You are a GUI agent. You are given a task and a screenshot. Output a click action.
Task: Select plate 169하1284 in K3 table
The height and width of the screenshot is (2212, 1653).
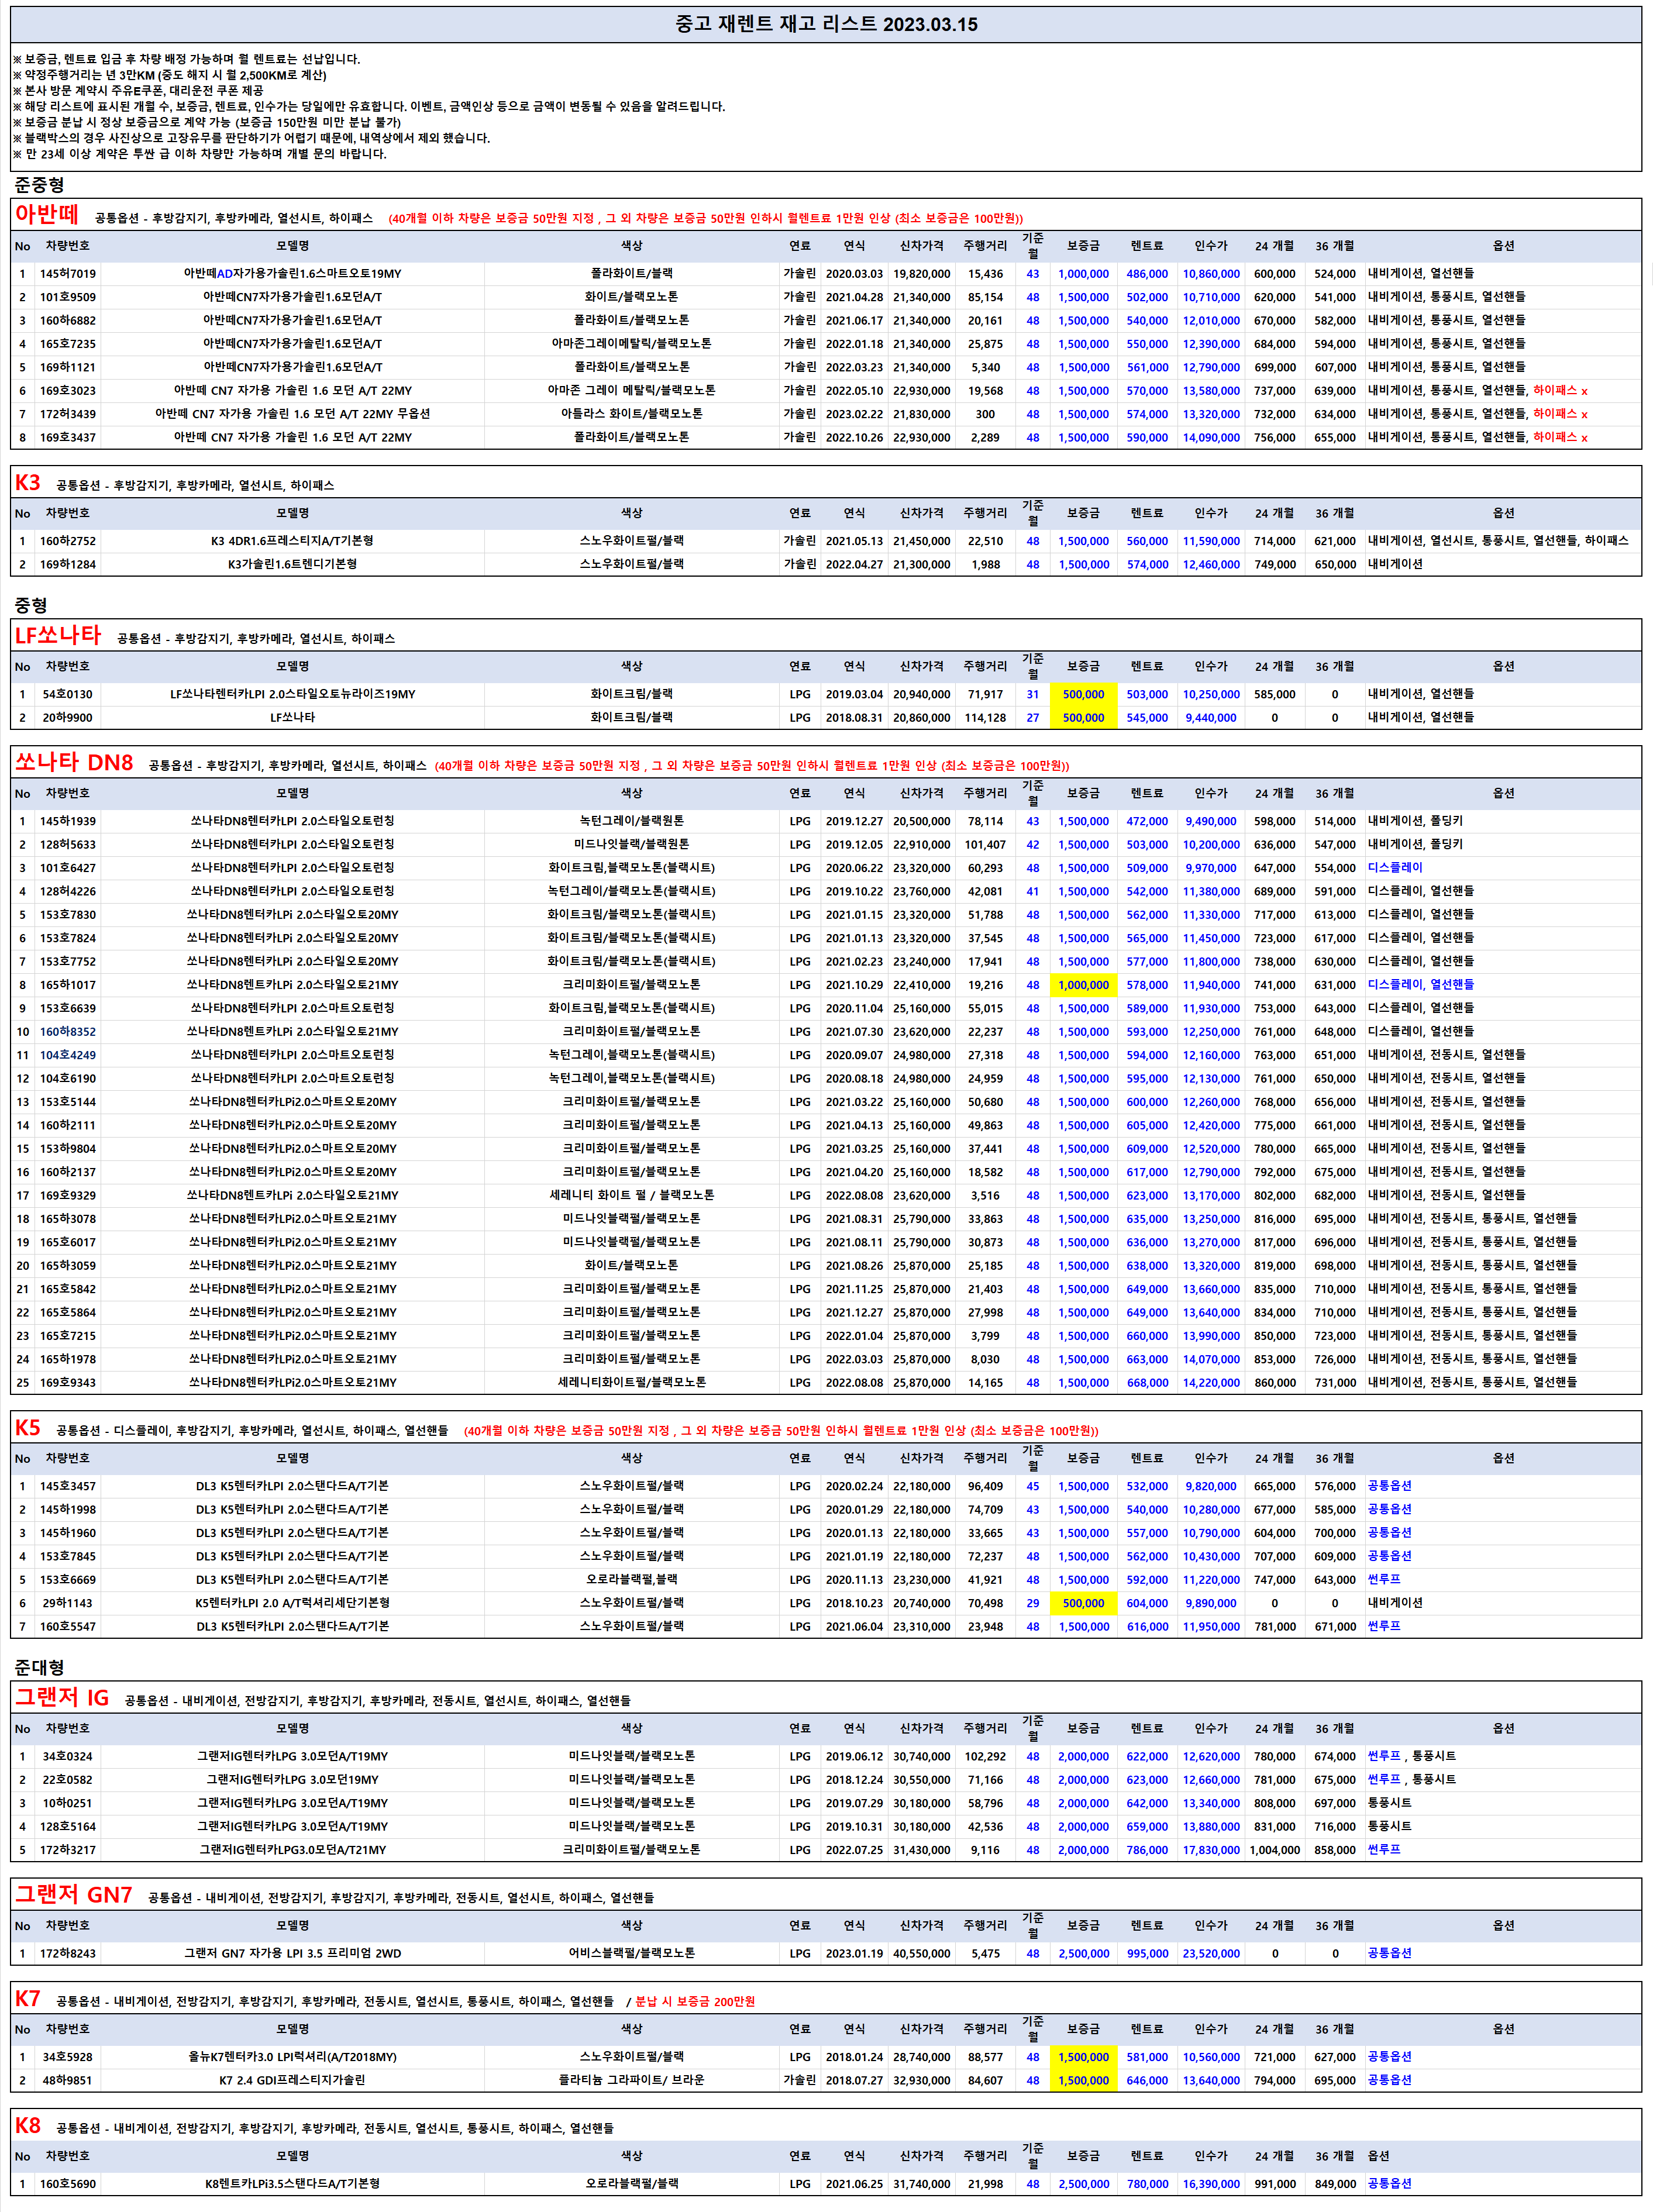68,564
